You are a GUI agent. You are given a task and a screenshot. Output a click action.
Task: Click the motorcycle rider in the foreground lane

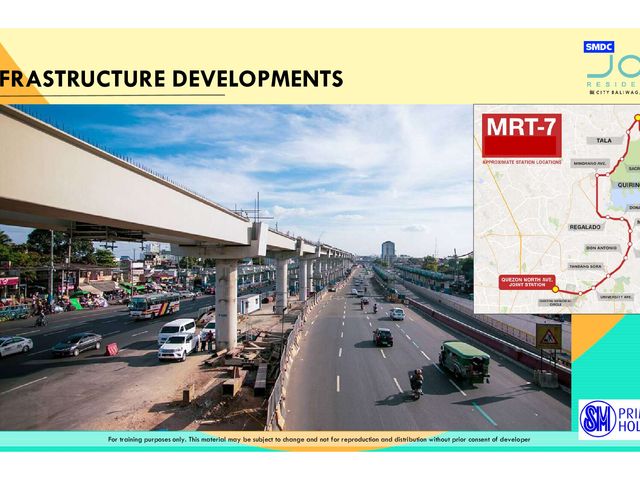click(417, 383)
